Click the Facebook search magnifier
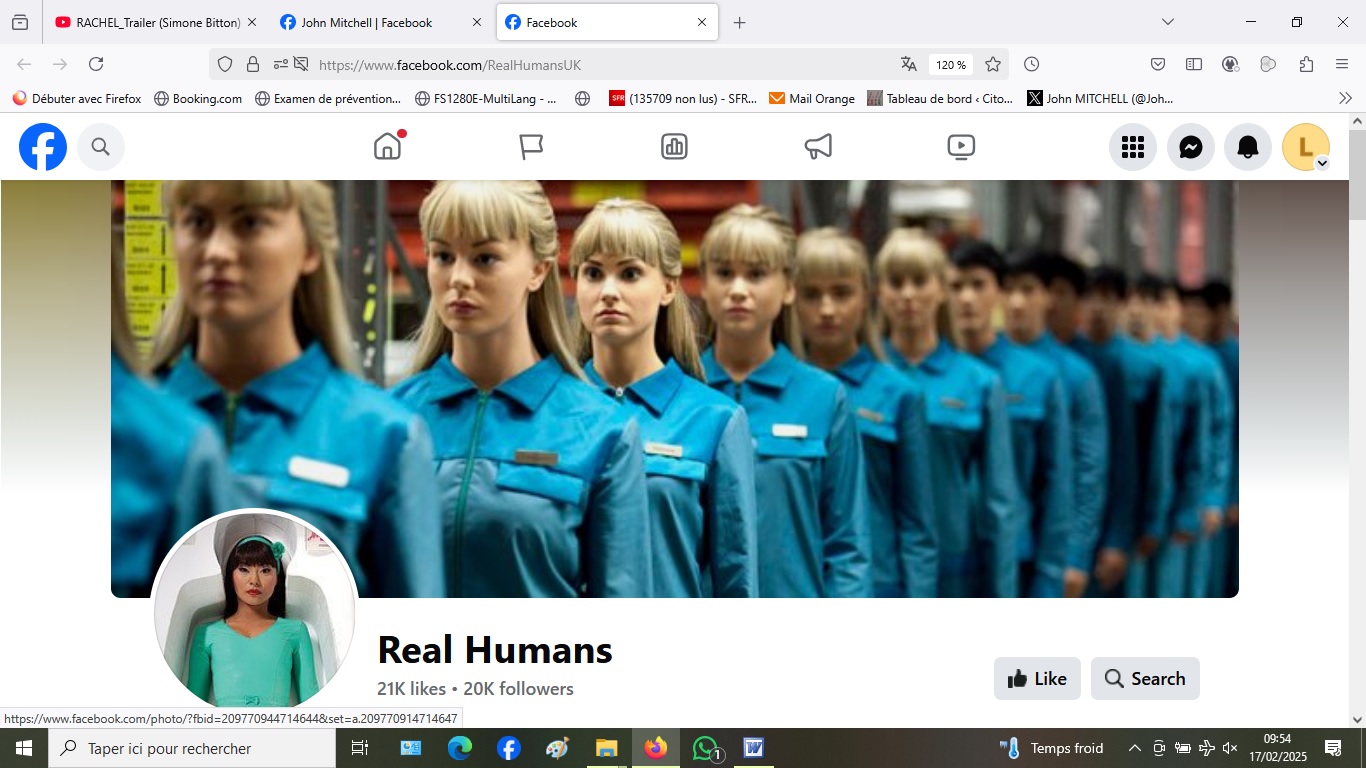This screenshot has height=768, width=1366. click(x=100, y=147)
